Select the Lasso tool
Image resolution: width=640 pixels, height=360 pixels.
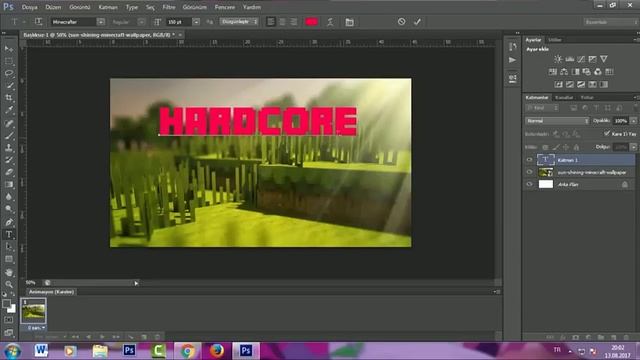(x=9, y=73)
